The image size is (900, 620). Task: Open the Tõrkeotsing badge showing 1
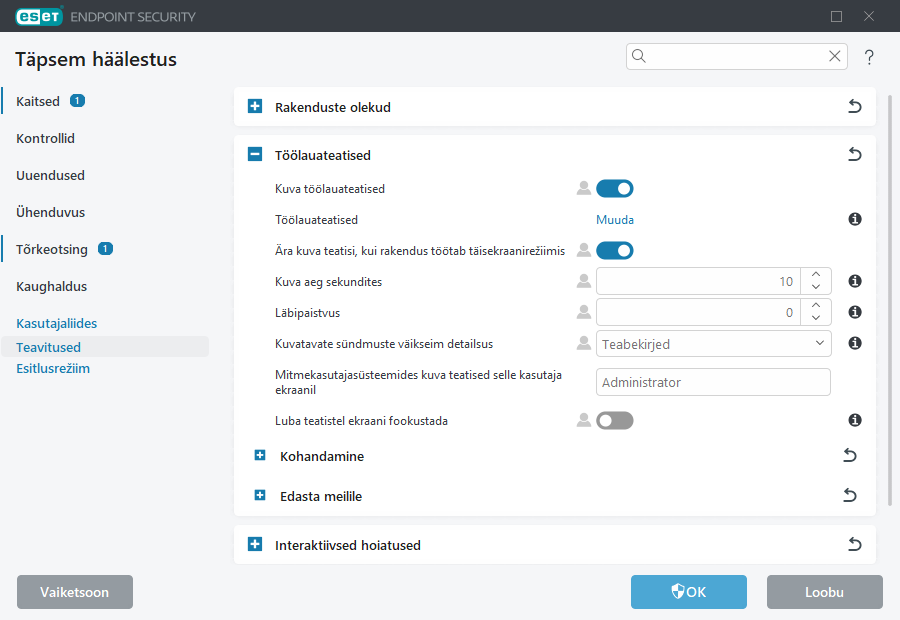tap(105, 249)
